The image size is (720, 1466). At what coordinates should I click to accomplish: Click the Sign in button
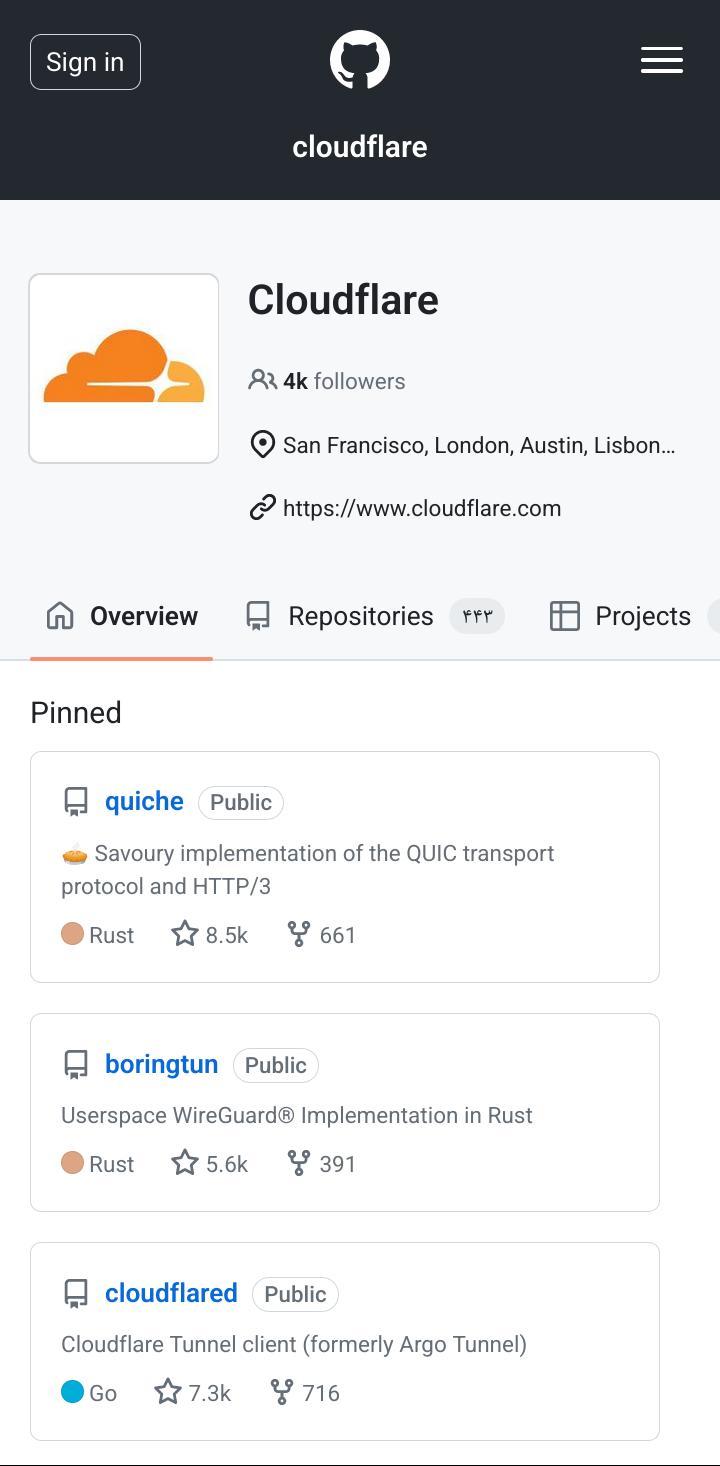84,61
